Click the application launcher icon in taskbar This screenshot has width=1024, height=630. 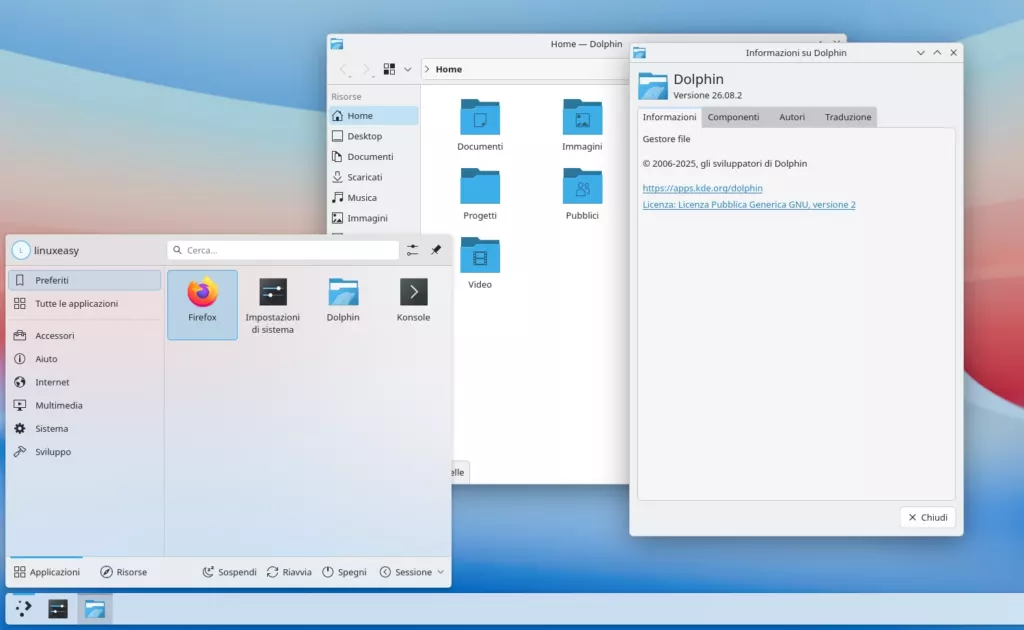(24, 608)
